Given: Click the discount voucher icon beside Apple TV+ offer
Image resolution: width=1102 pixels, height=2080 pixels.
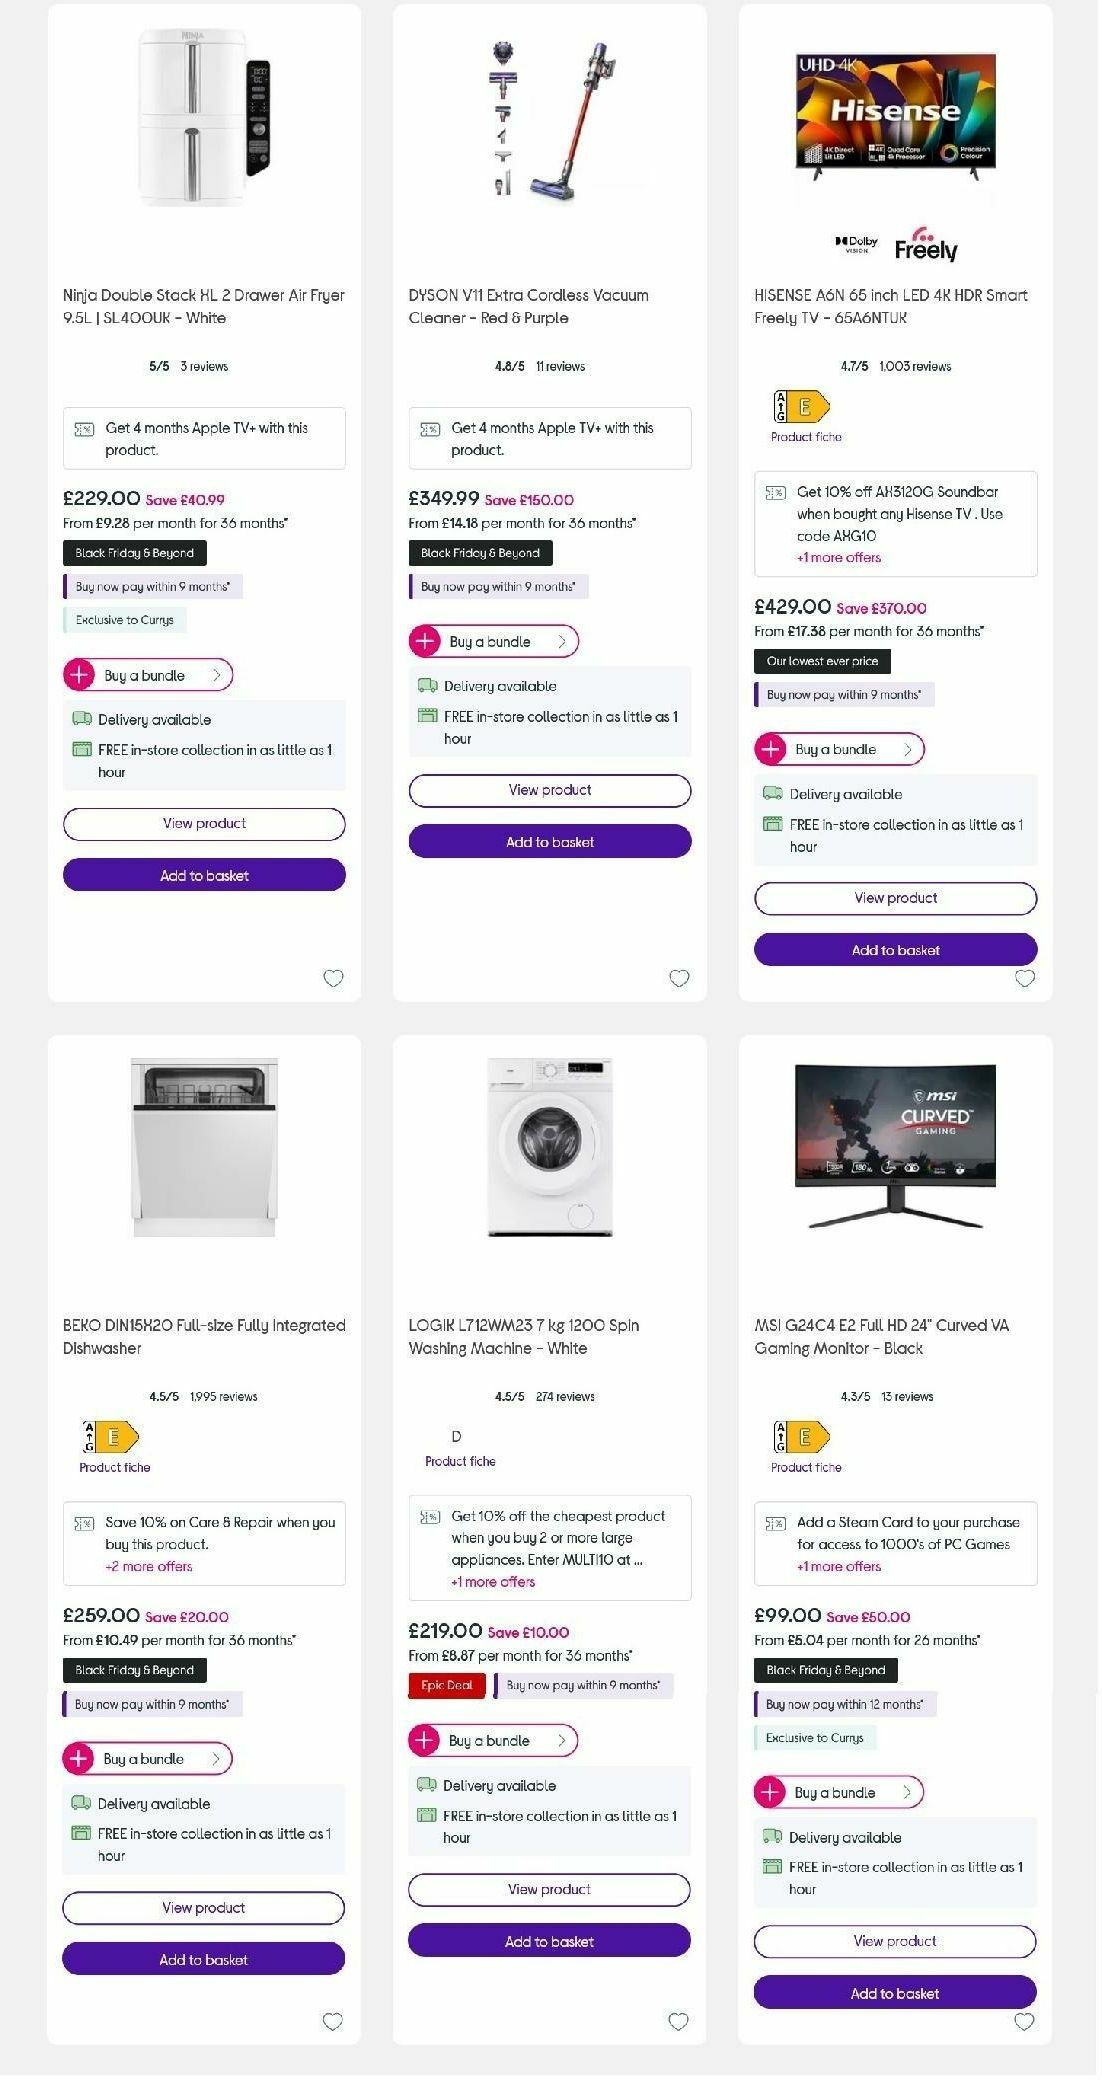Looking at the screenshot, I should click(83, 427).
